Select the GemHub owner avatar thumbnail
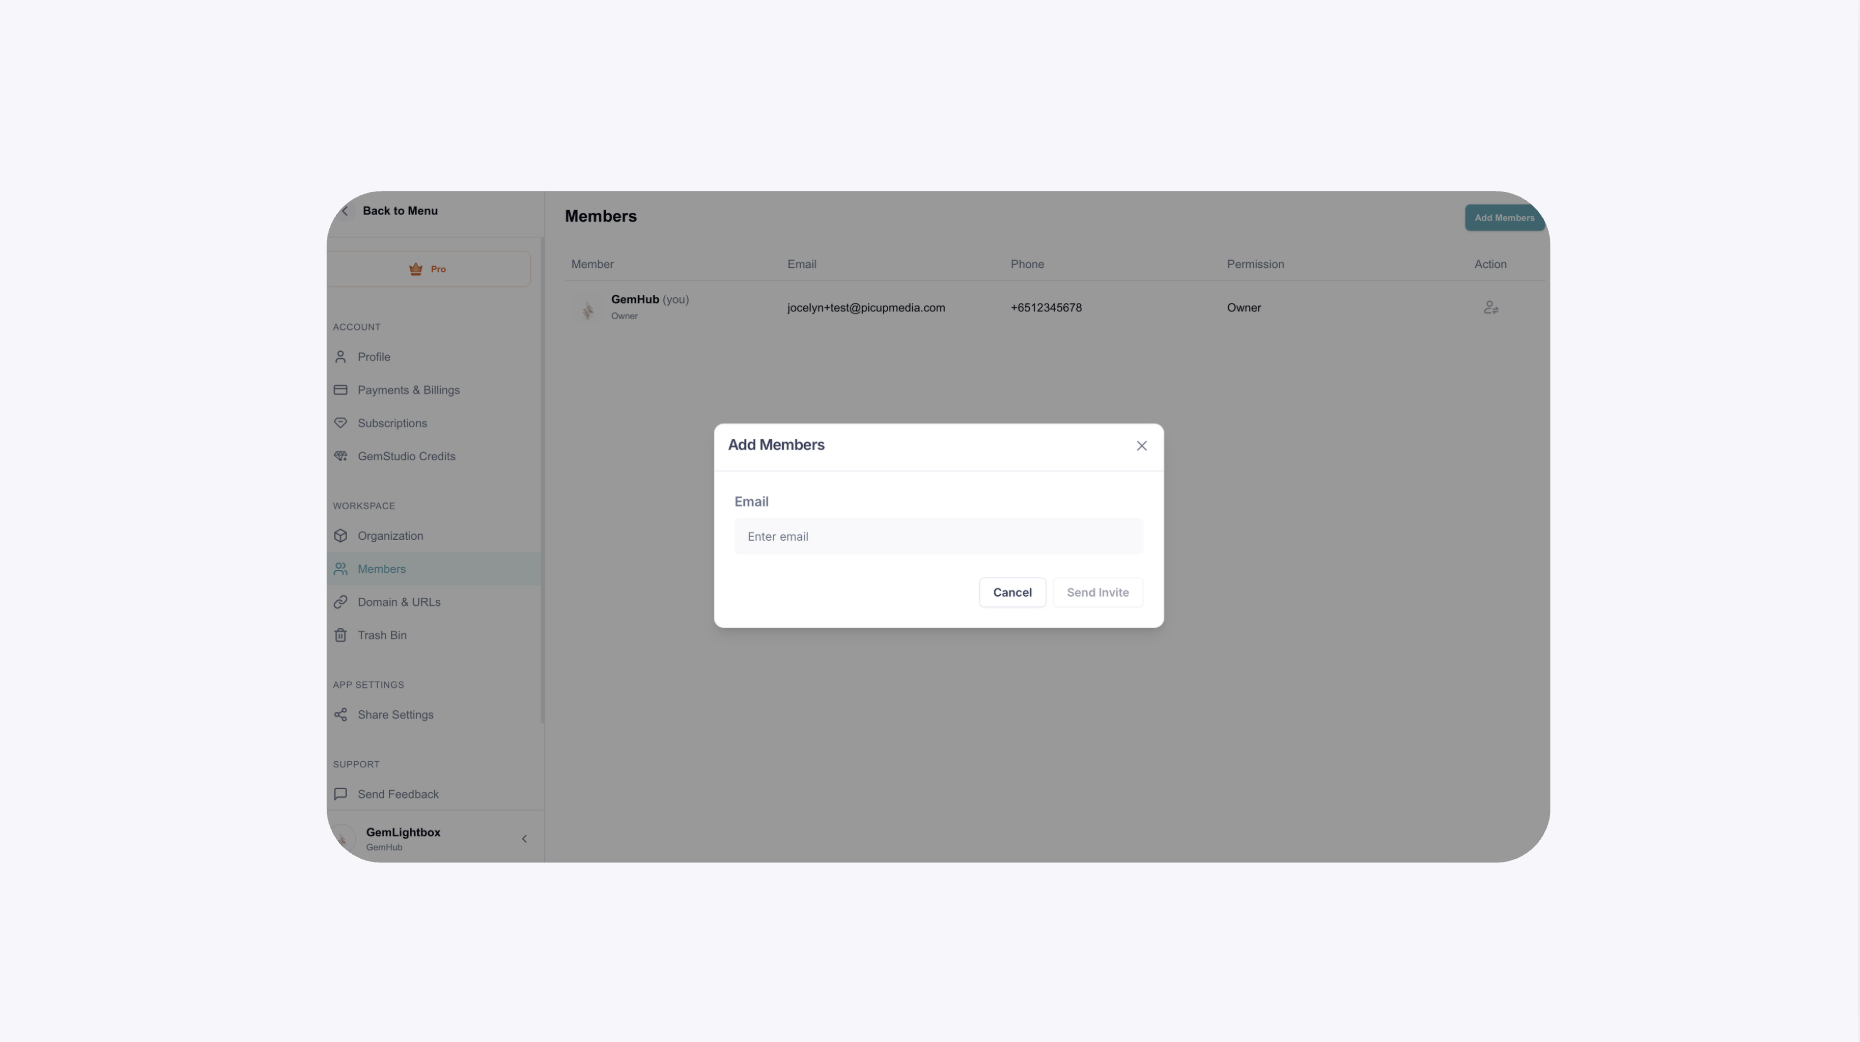Viewport: 1860px width, 1042px height. coord(588,308)
